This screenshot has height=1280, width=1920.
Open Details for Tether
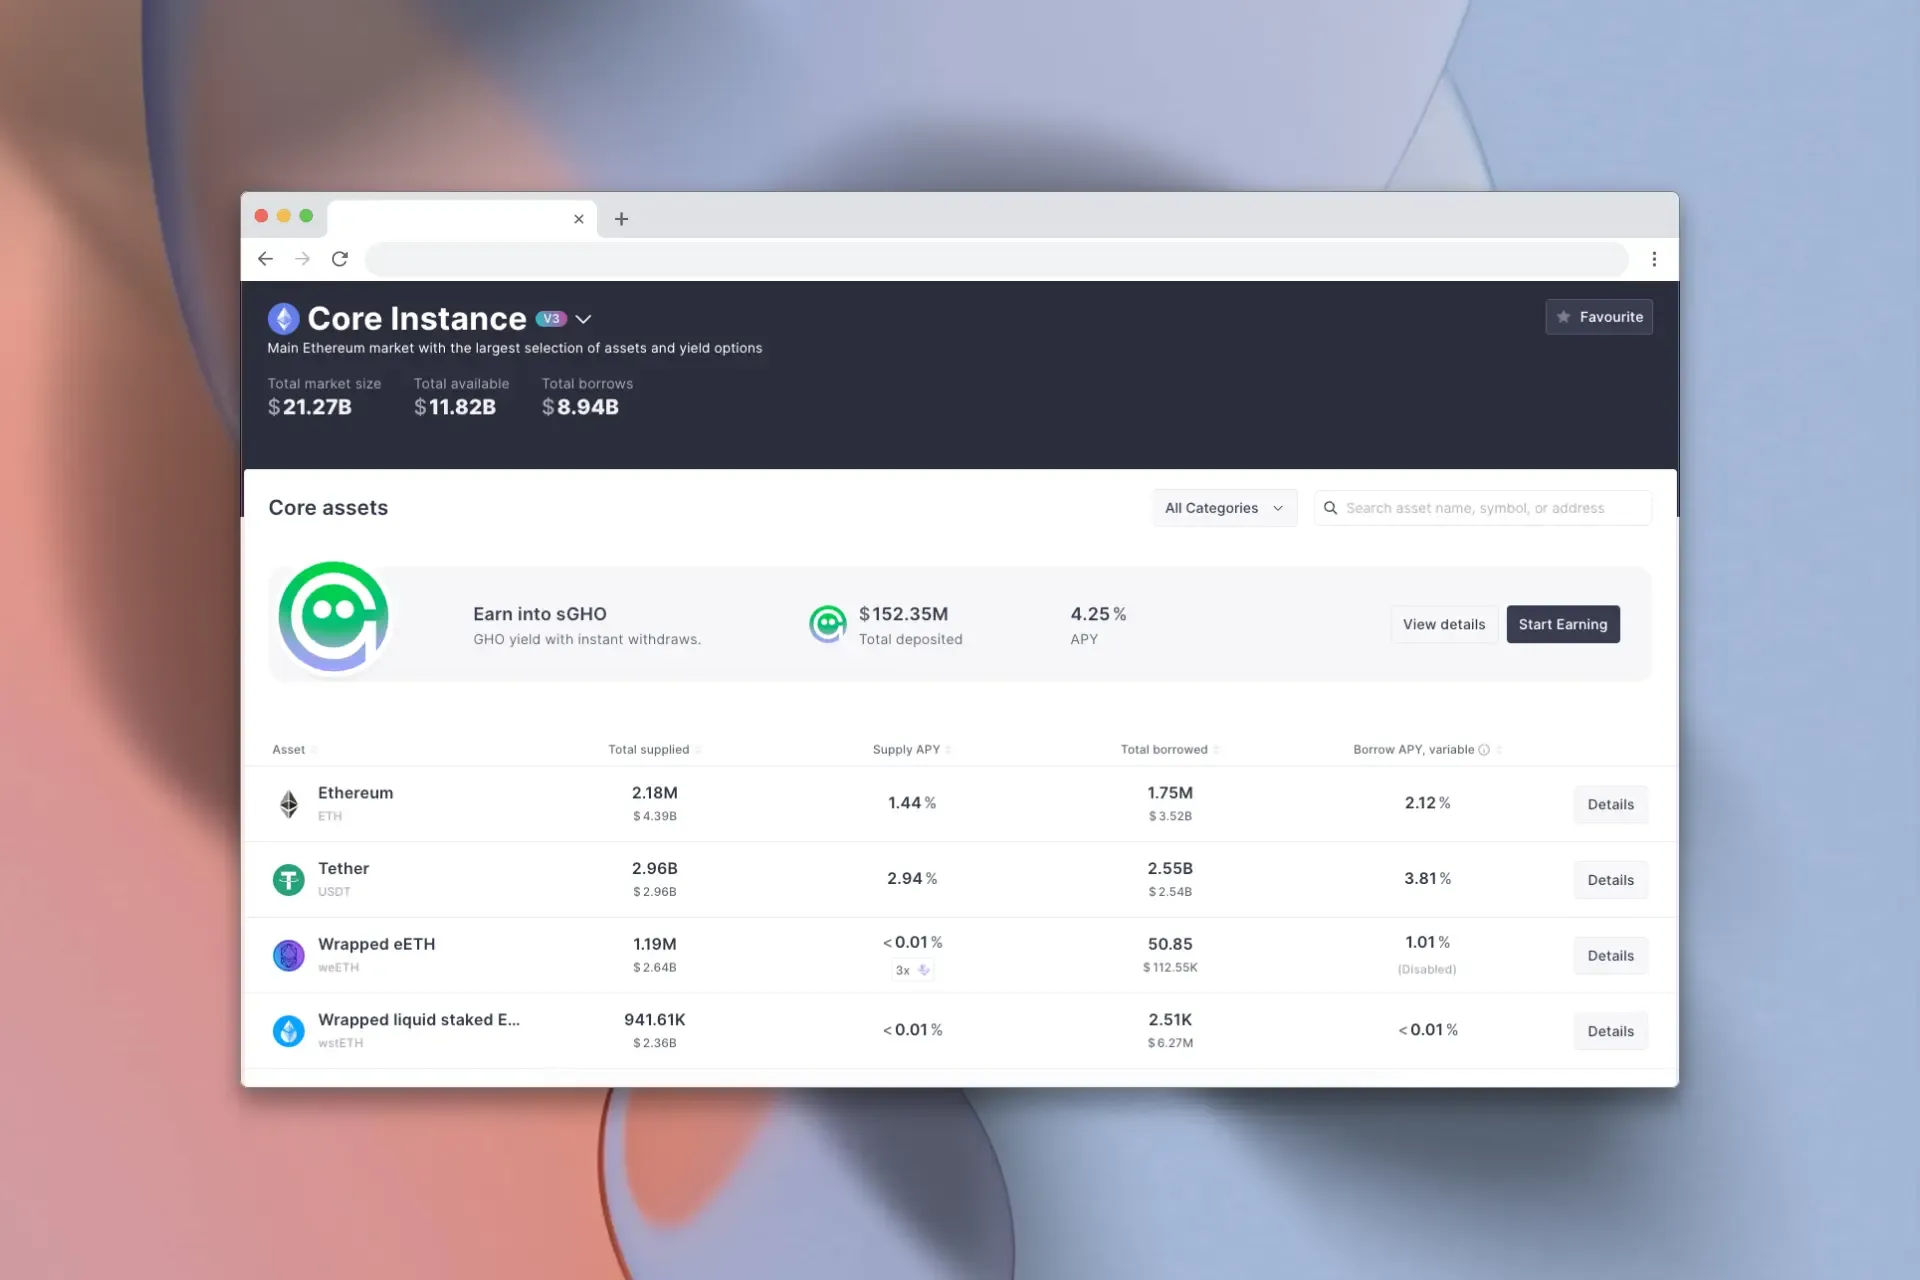click(1610, 880)
